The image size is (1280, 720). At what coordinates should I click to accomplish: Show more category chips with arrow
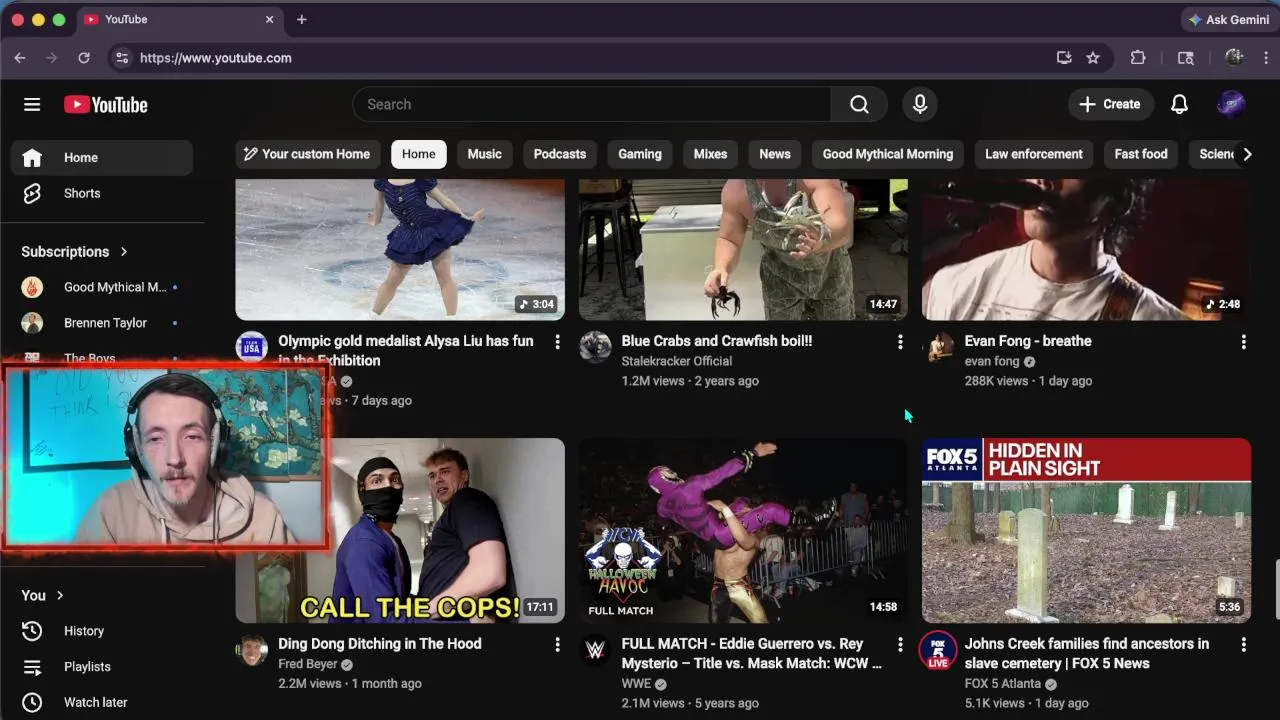click(1246, 154)
